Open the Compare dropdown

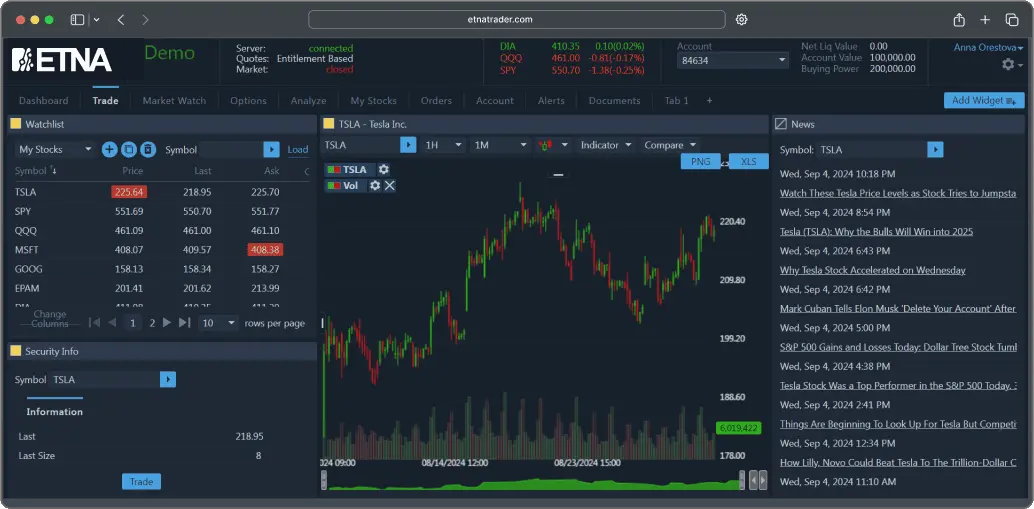(x=670, y=145)
